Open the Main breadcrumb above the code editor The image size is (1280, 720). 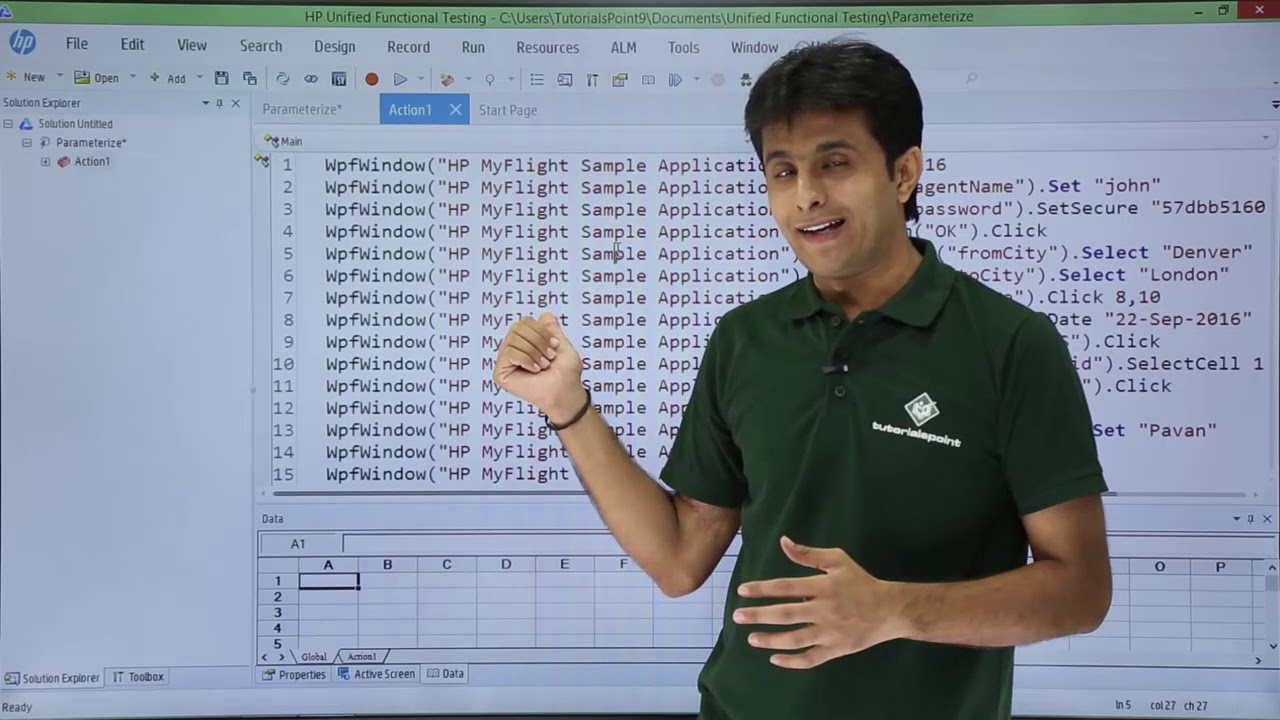coord(284,141)
